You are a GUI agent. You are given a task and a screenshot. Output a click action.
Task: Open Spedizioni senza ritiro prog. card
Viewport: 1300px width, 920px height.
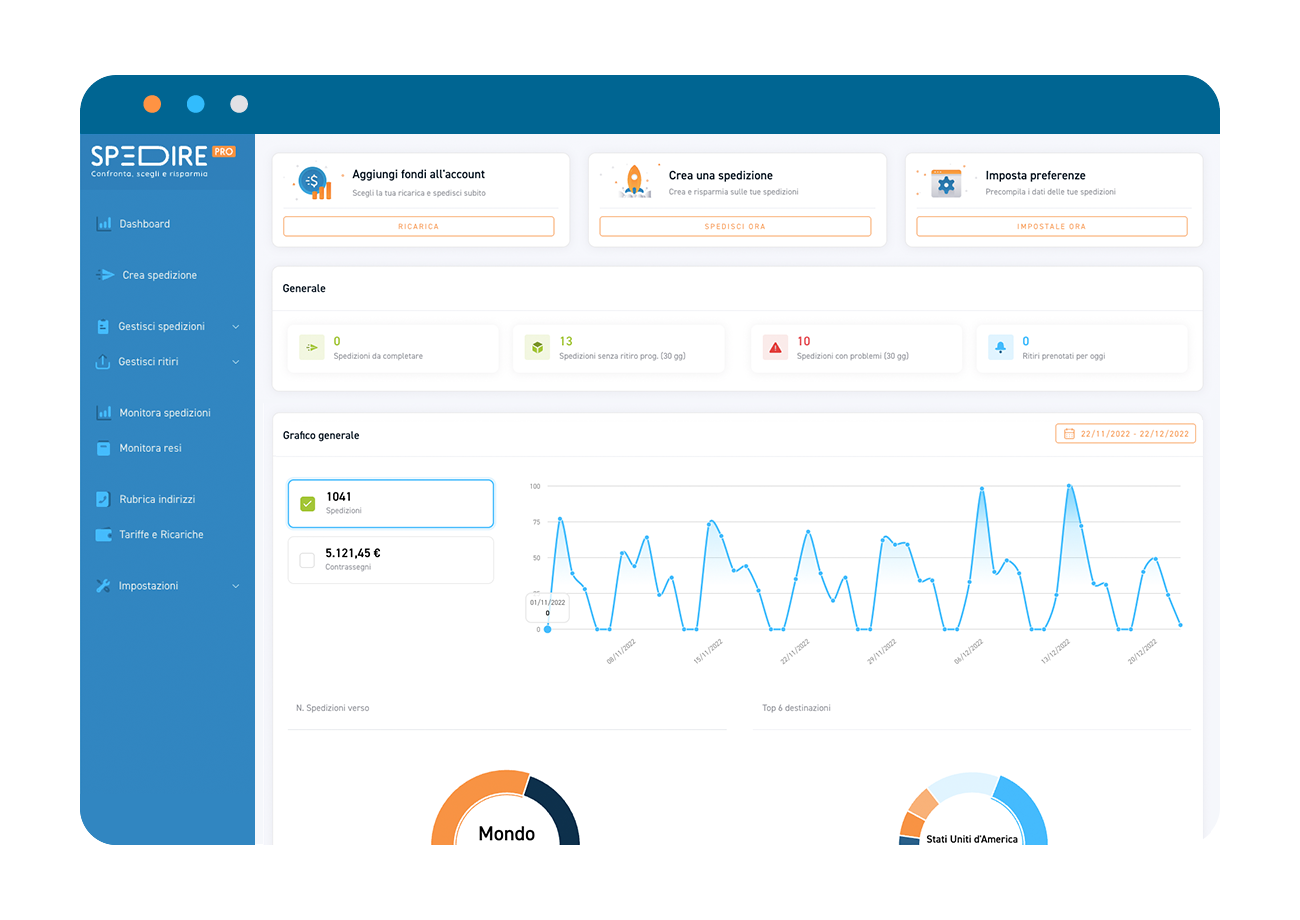pyautogui.click(x=619, y=348)
